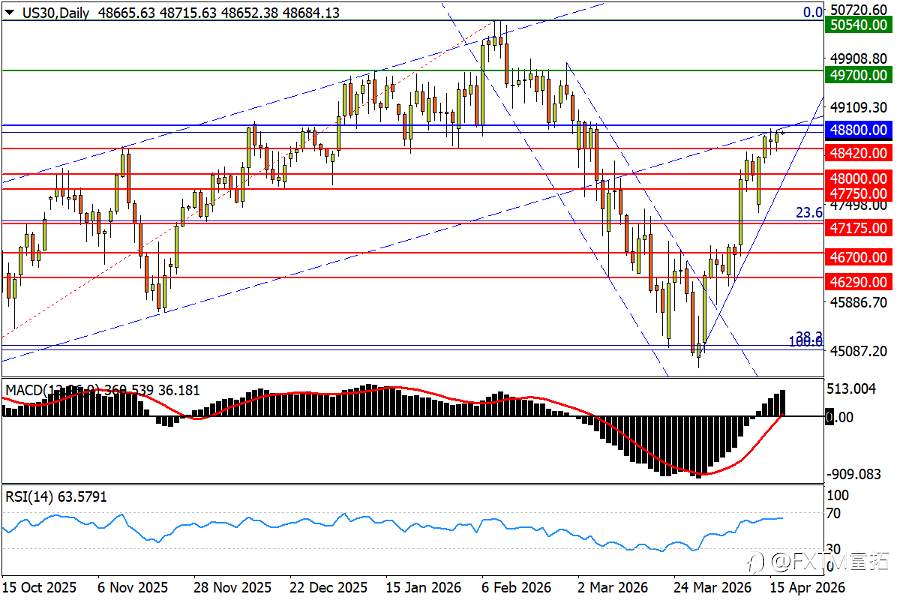Click the 50720.60 price axis value
The width and height of the screenshot is (900, 600).
tap(859, 10)
